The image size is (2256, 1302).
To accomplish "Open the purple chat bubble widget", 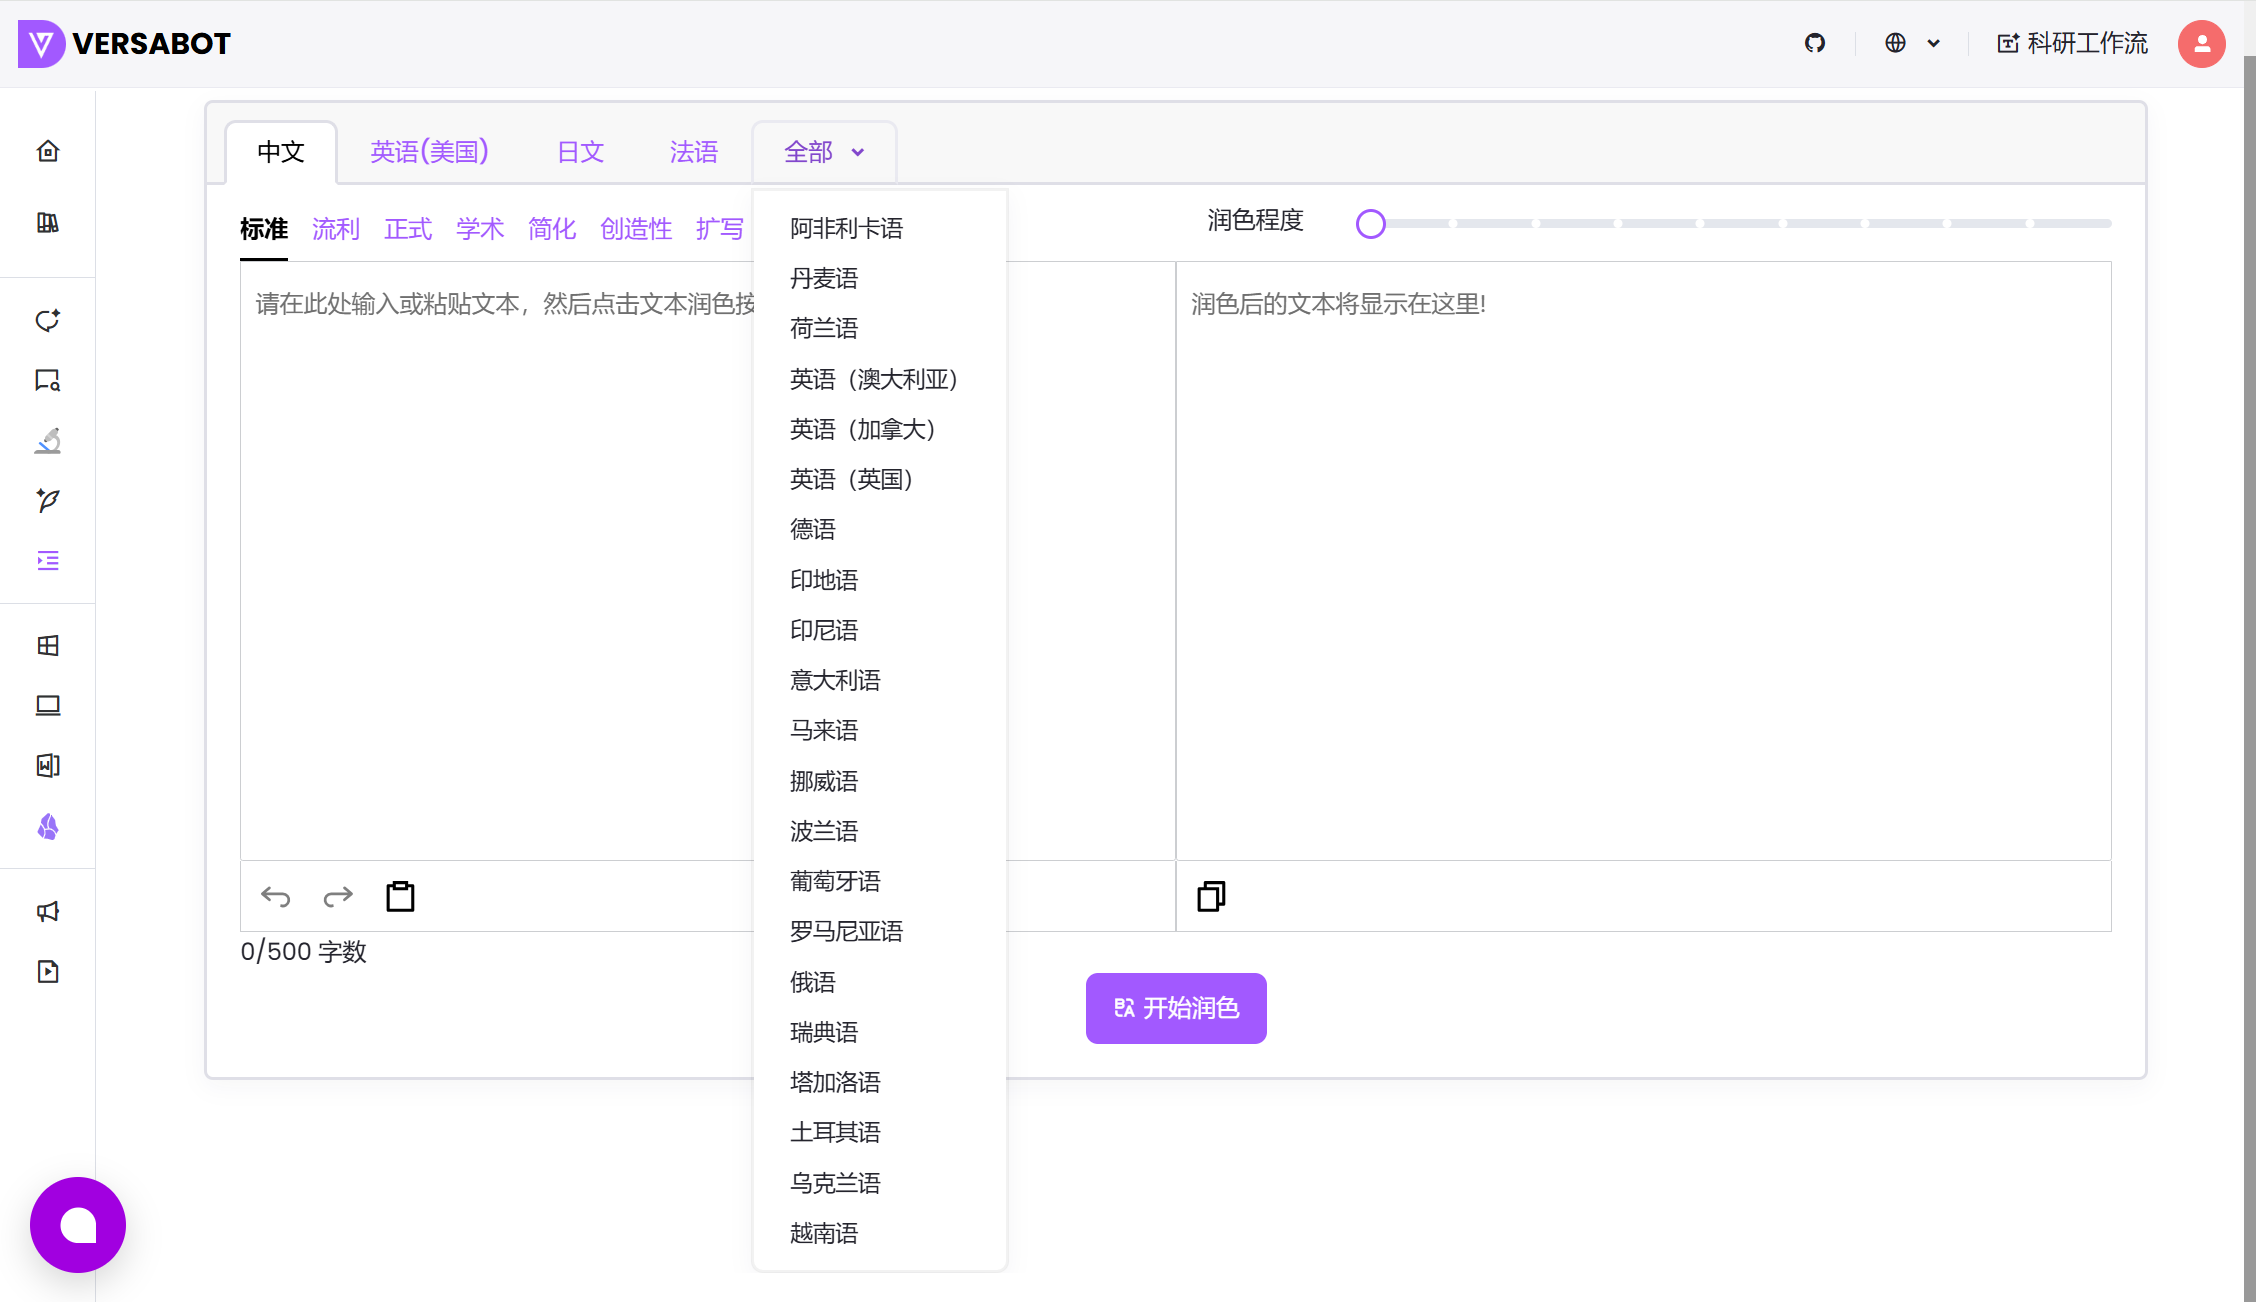I will coord(78,1224).
